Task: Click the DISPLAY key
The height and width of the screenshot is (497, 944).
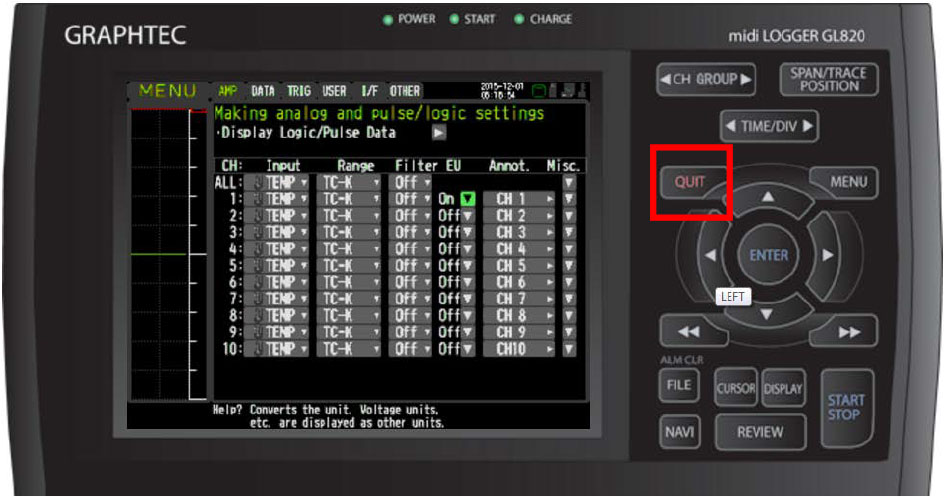Action: 783,388
